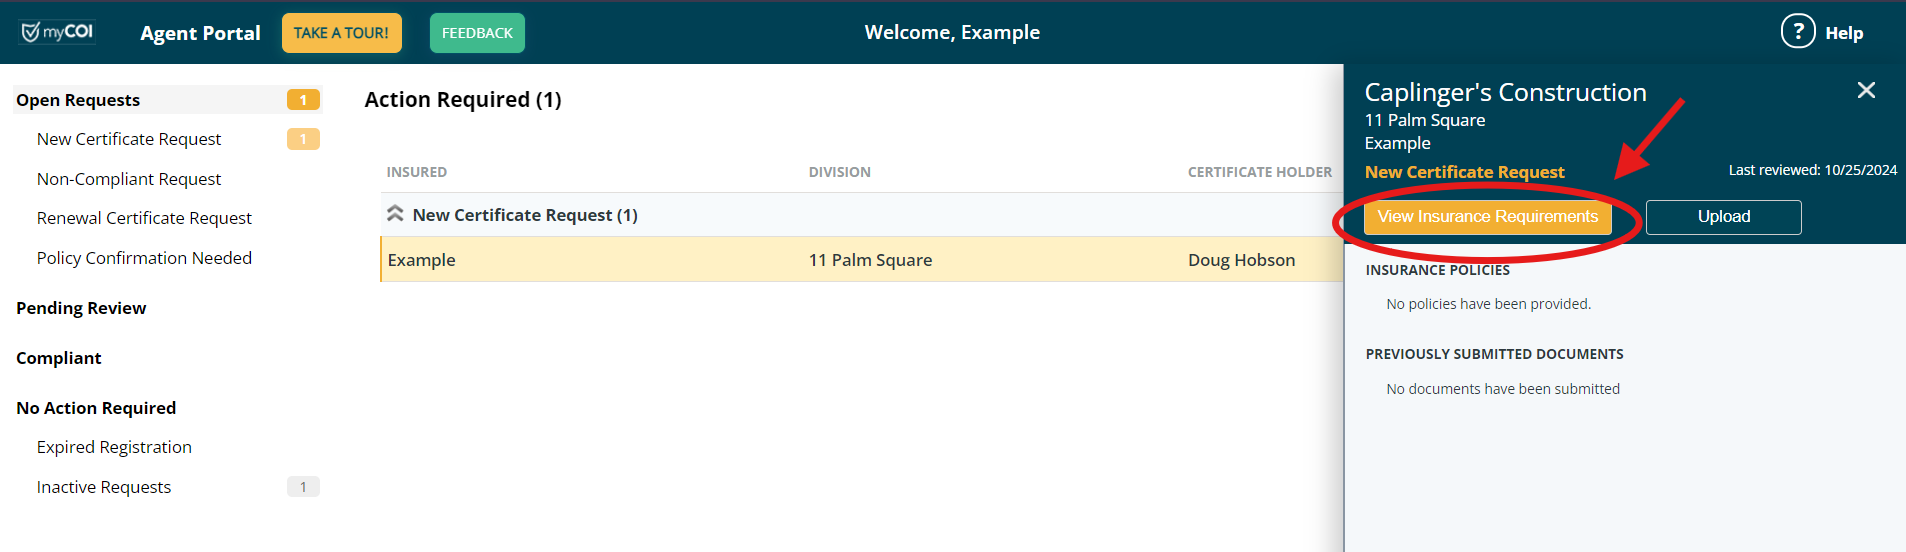Click the Help link text
1906x552 pixels.
point(1844,33)
